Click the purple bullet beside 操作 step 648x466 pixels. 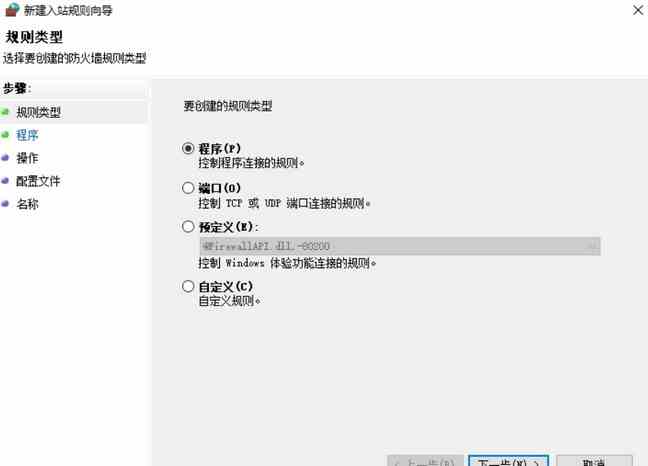[5, 158]
